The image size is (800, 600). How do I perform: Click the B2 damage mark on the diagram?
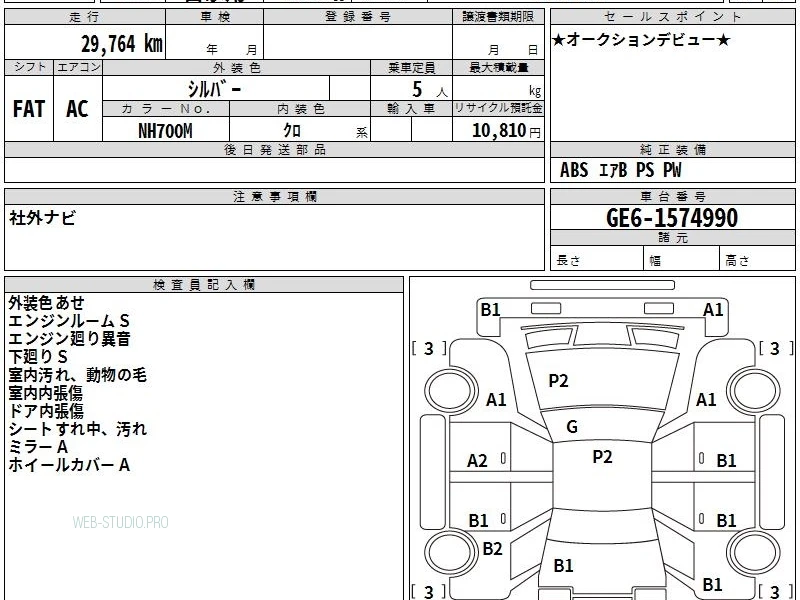492,548
